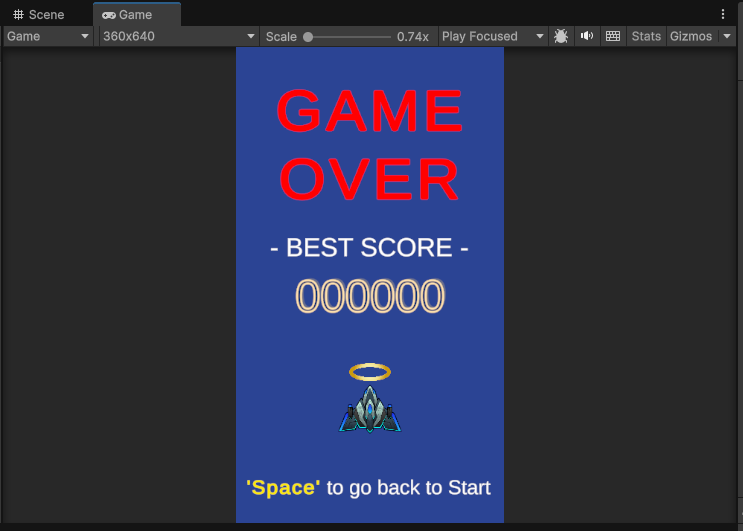Screen dimensions: 743x531
Task: Open the Game display dropdown
Action: (48, 36)
